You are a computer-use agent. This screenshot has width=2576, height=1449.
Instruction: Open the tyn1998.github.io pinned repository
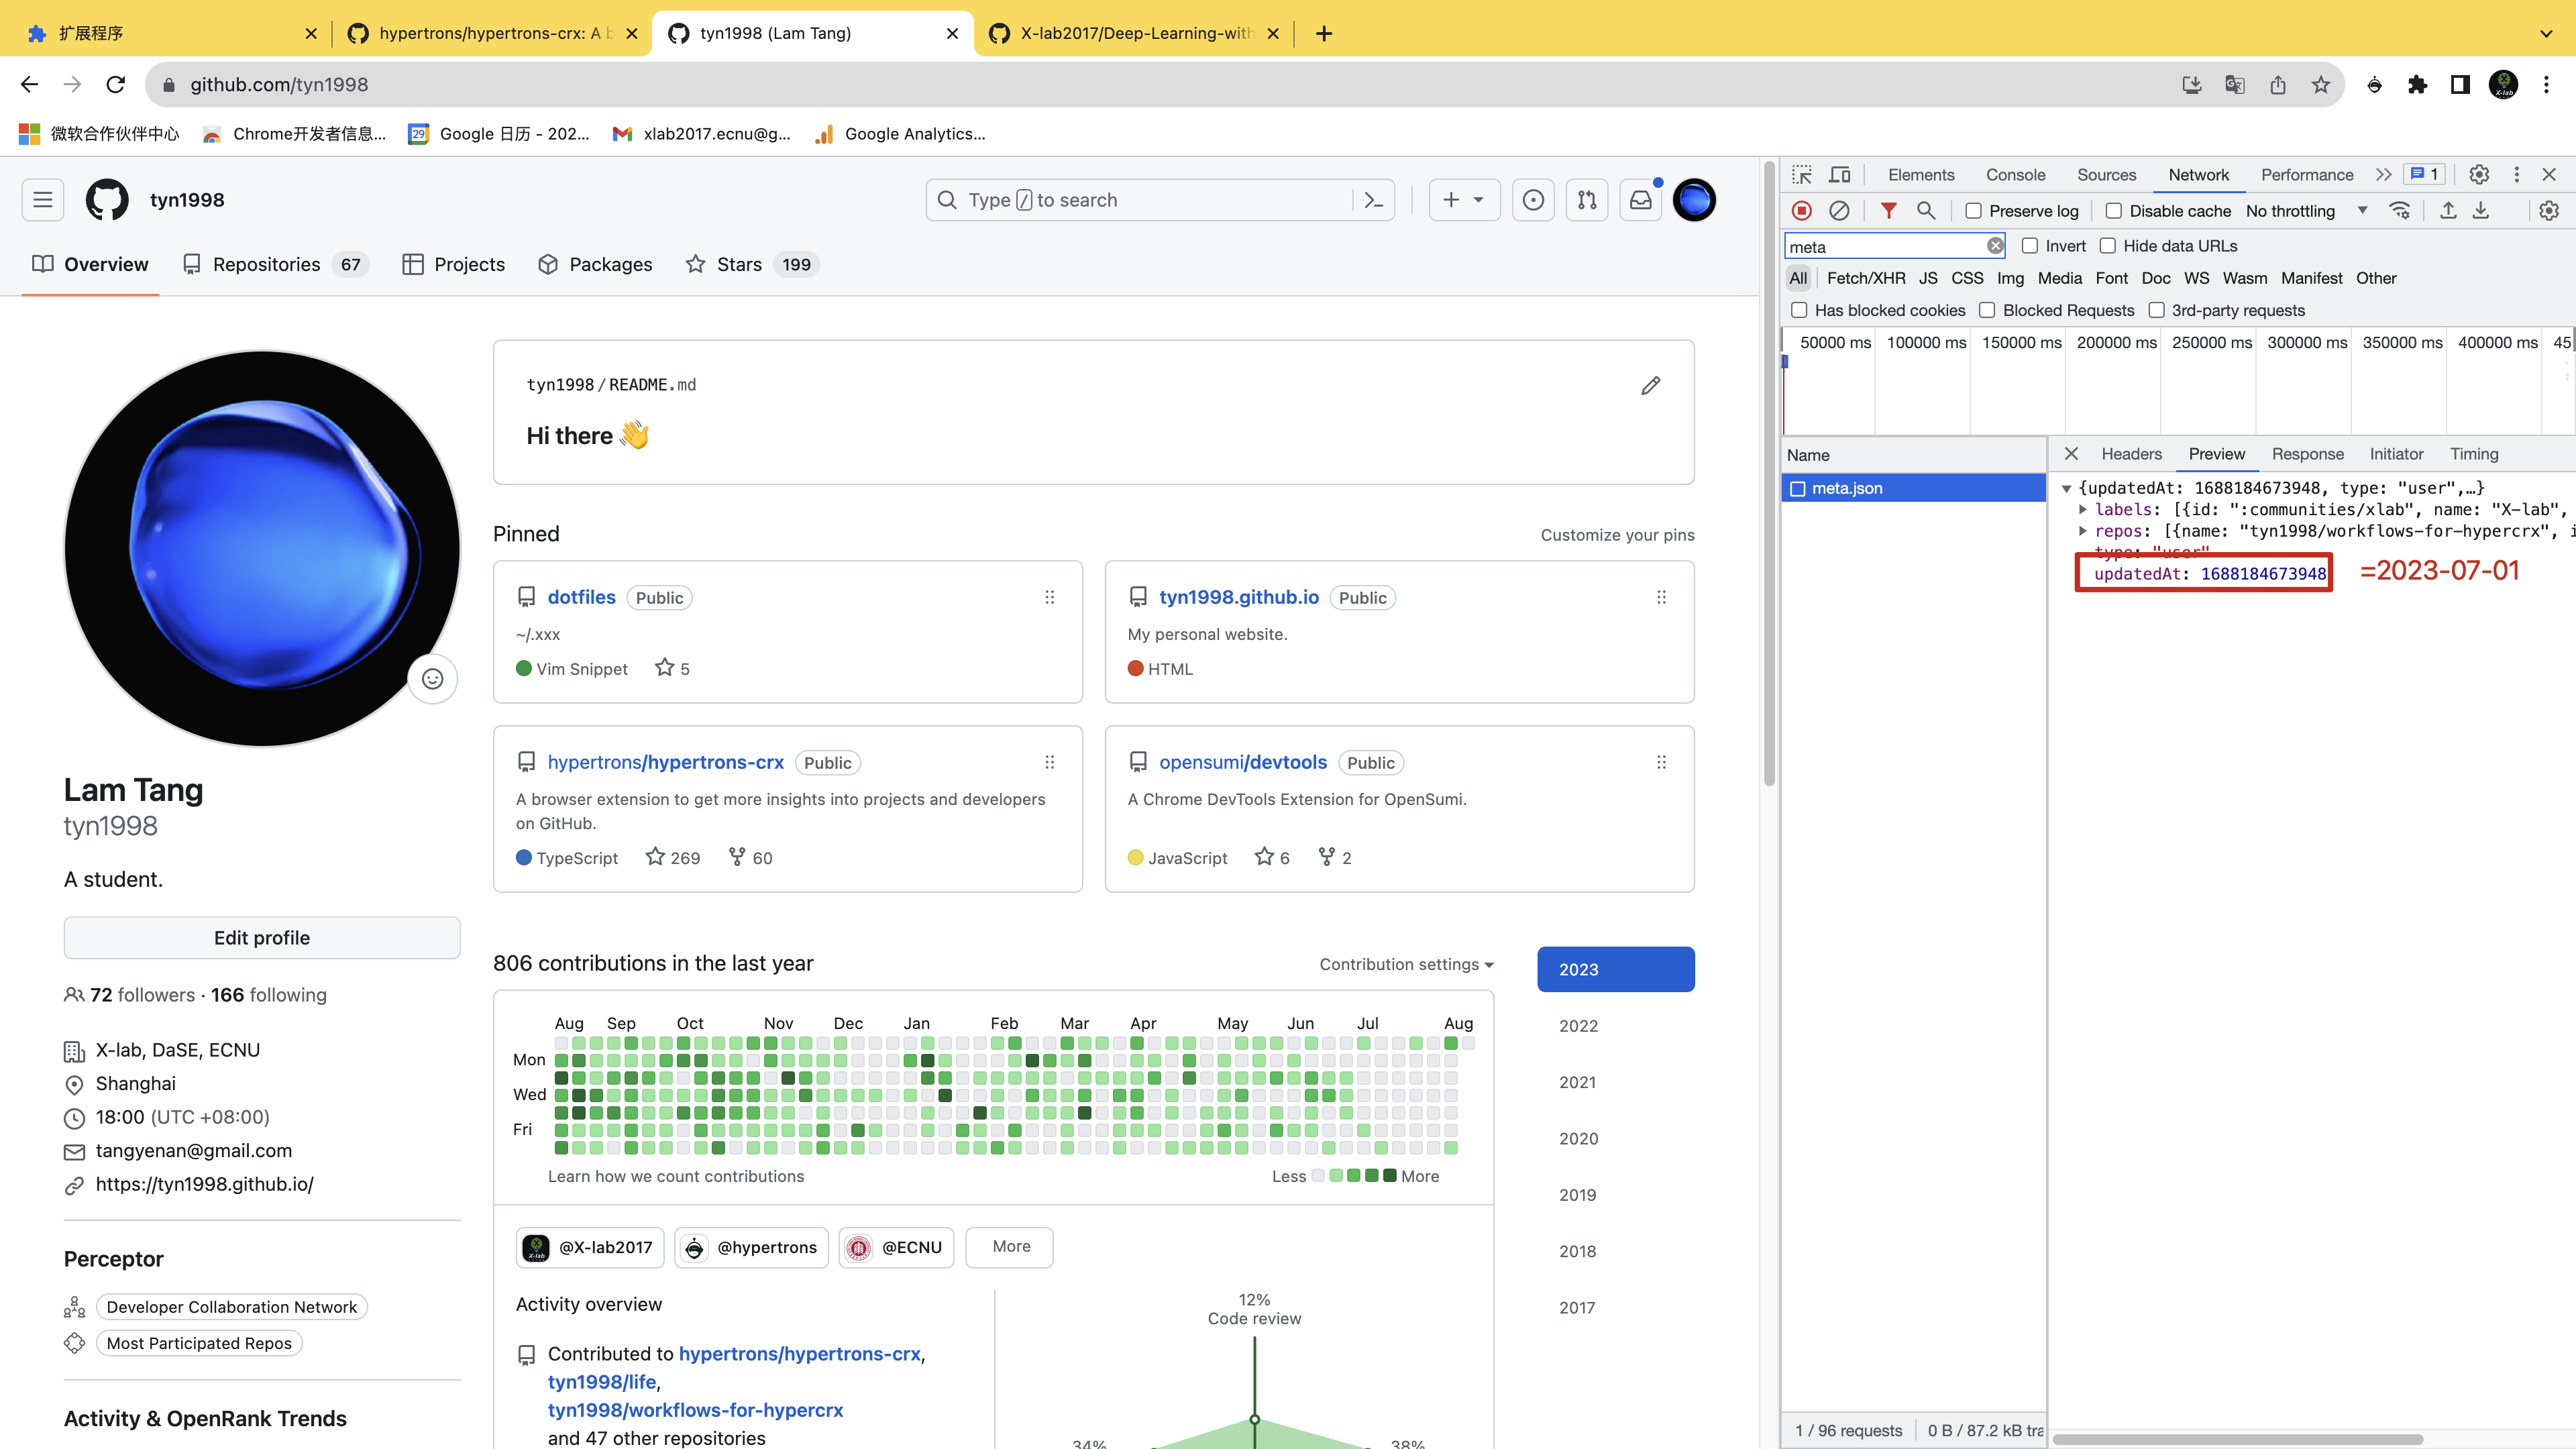1239,597
